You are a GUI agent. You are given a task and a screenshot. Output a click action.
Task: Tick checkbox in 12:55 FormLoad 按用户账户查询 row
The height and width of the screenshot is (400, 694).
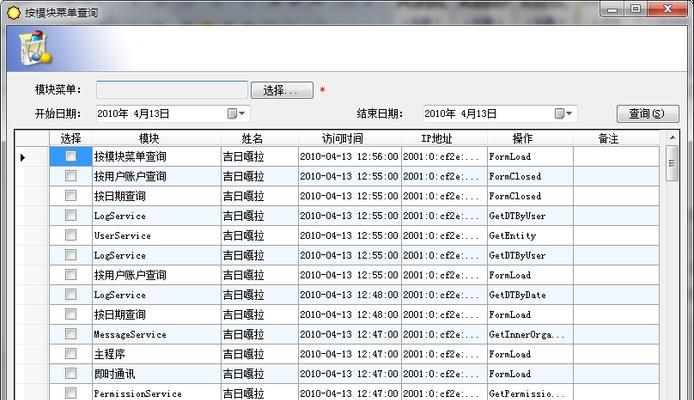pyautogui.click(x=71, y=275)
